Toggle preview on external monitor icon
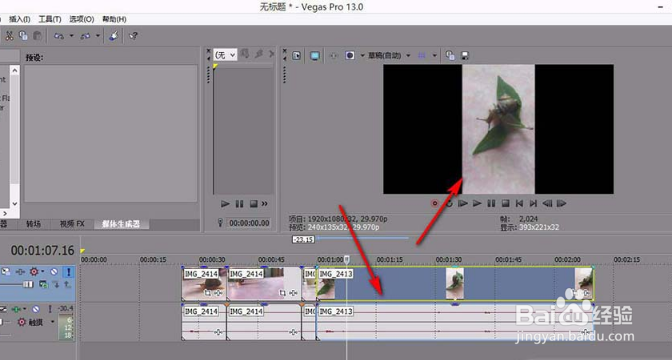The width and height of the screenshot is (672, 360). pos(315,55)
